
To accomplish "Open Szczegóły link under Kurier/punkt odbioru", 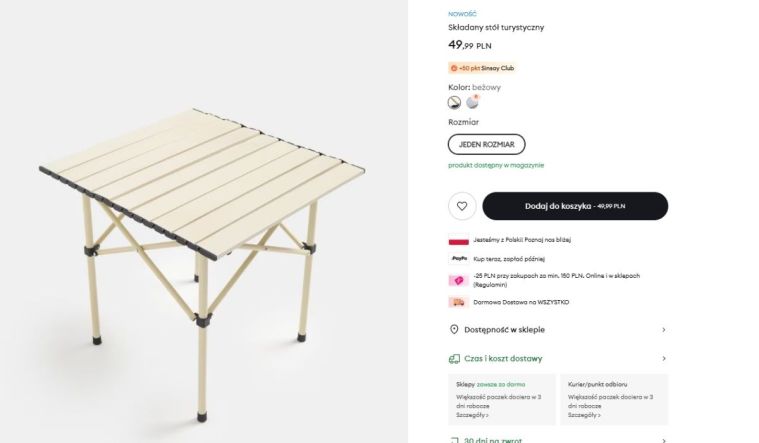I will [x=585, y=414].
